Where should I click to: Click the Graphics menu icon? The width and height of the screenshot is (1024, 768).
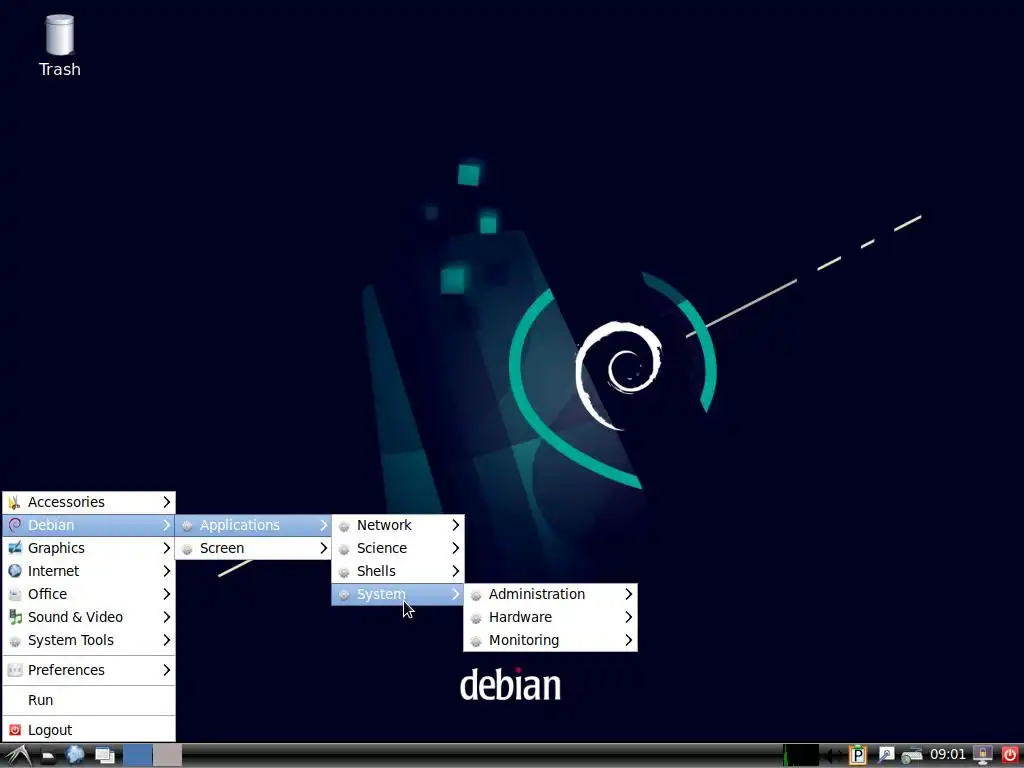click(x=14, y=548)
